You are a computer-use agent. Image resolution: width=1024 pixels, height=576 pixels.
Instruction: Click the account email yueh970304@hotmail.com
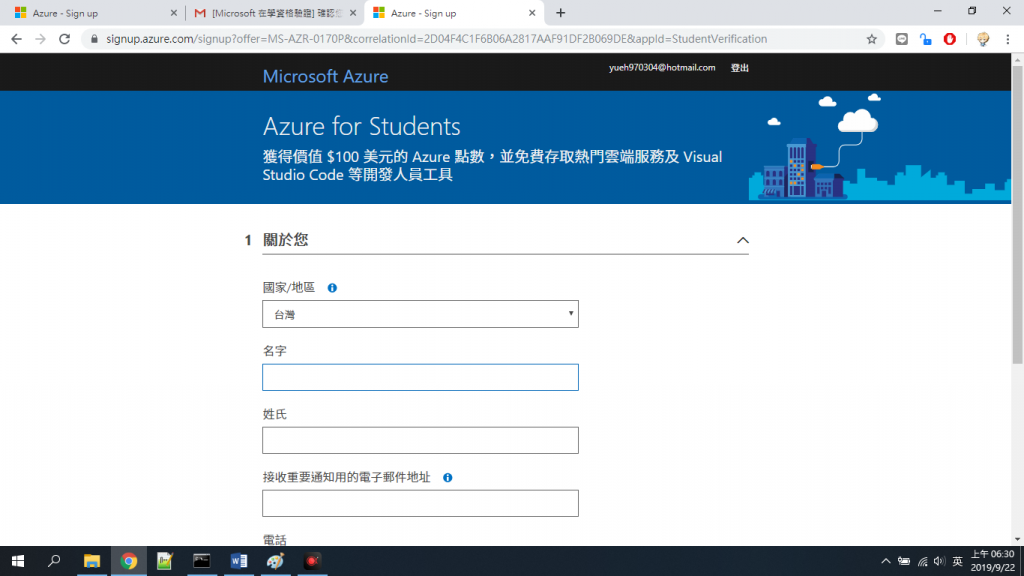(x=662, y=68)
